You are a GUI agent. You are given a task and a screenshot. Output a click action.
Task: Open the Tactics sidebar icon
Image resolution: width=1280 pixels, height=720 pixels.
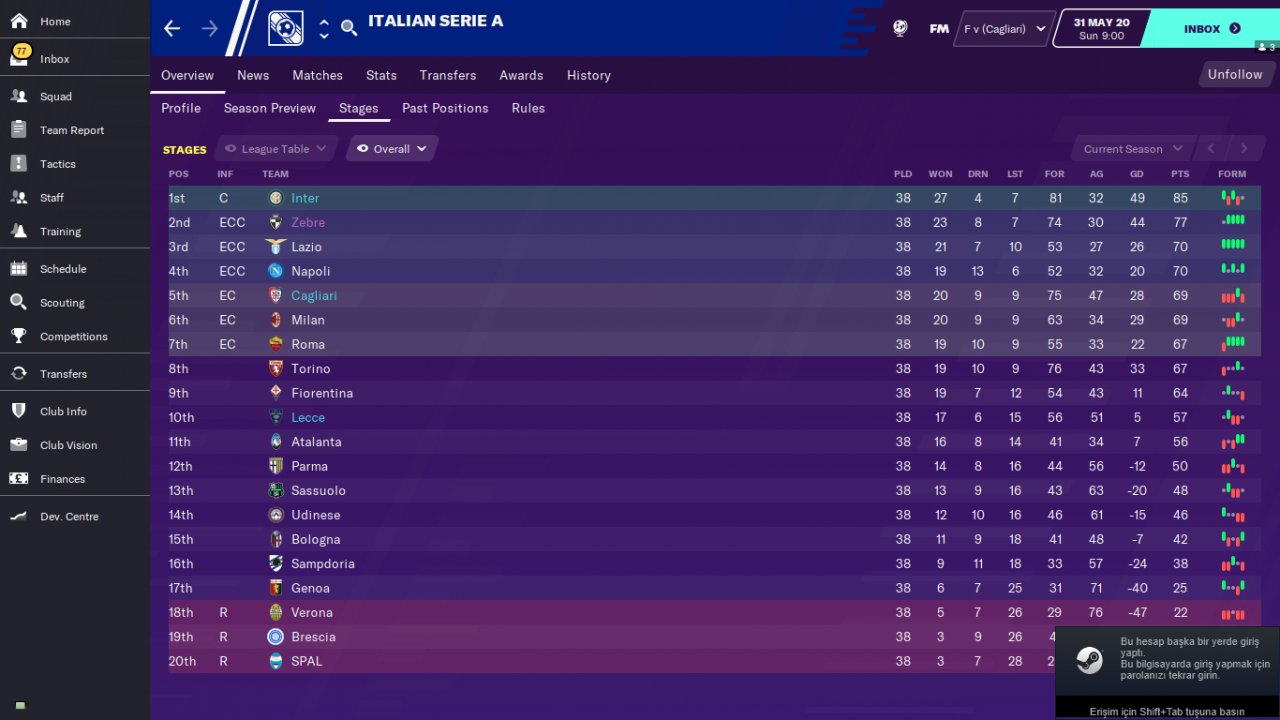tap(19, 164)
